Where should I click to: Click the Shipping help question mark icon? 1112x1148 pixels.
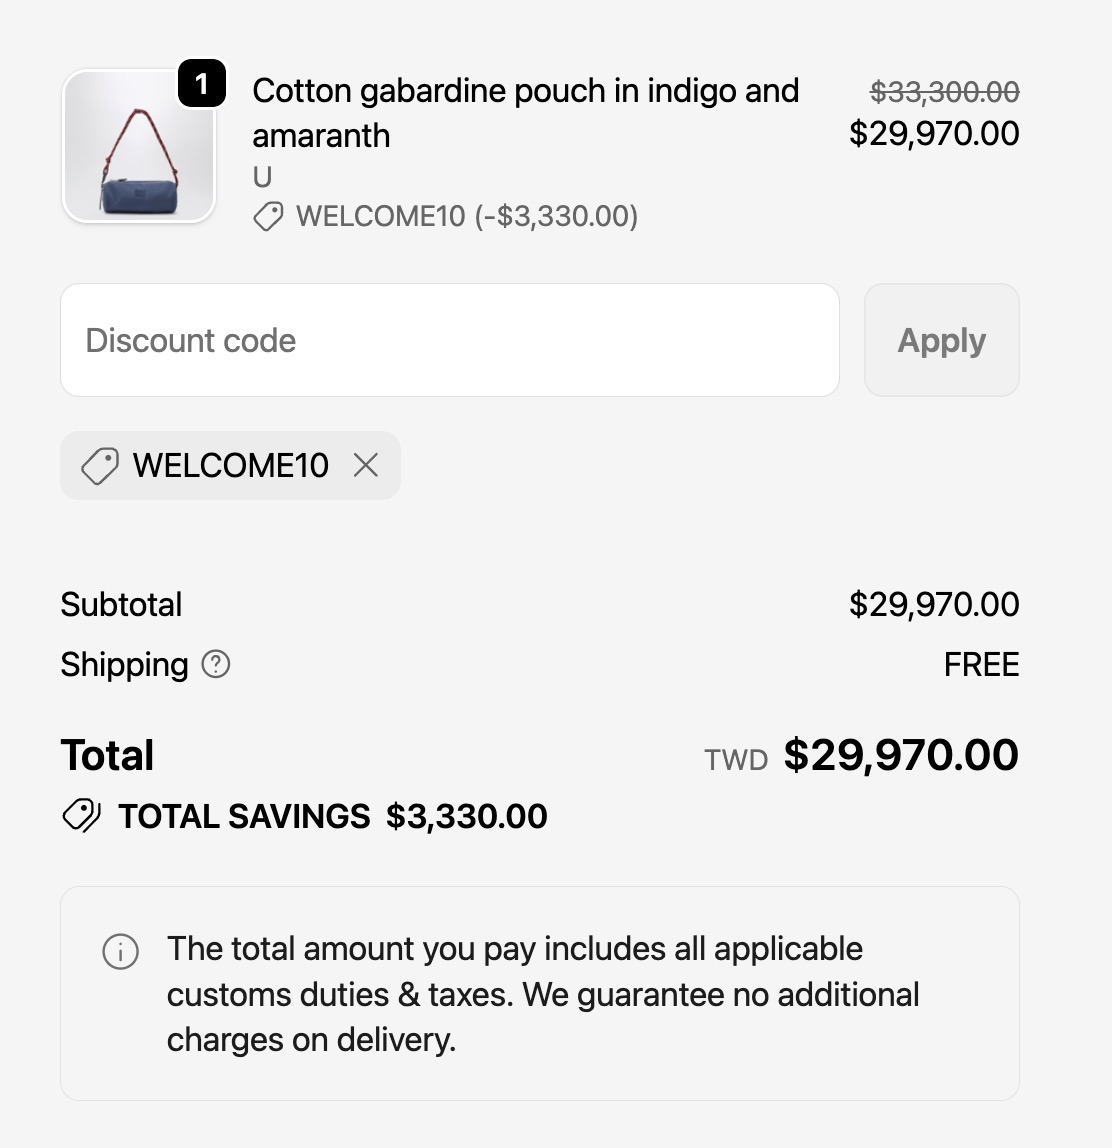pyautogui.click(x=216, y=664)
